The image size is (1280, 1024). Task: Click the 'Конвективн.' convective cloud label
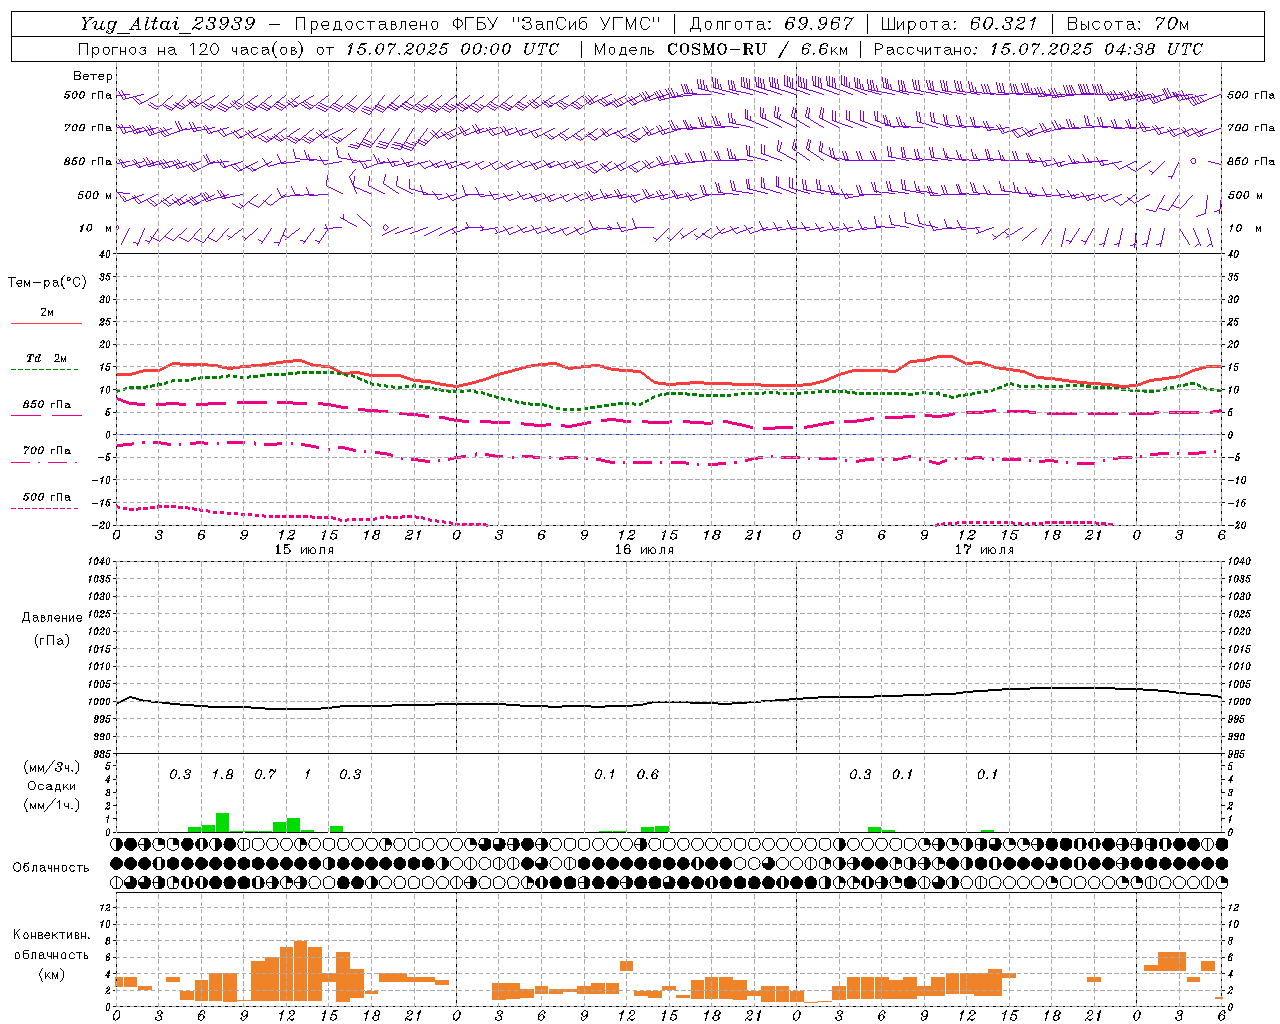(52, 935)
